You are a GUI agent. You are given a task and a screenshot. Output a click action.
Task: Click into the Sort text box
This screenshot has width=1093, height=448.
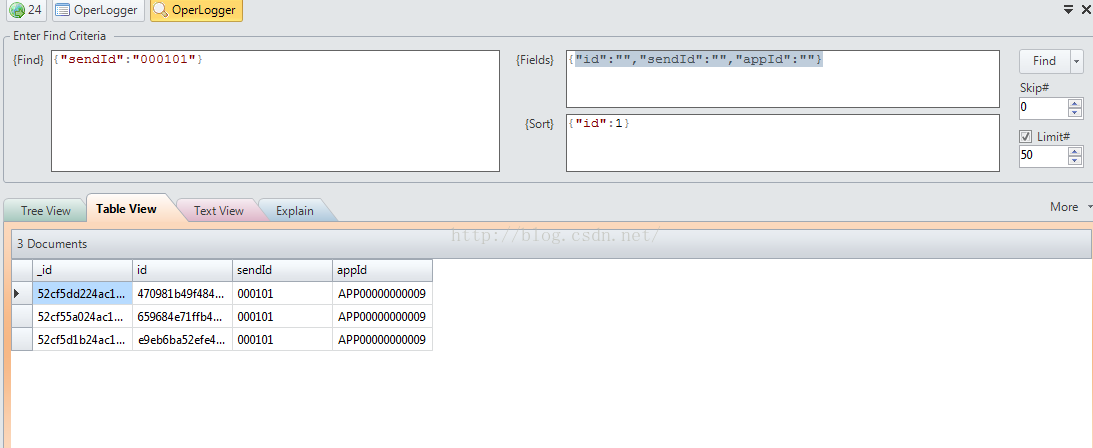click(783, 143)
